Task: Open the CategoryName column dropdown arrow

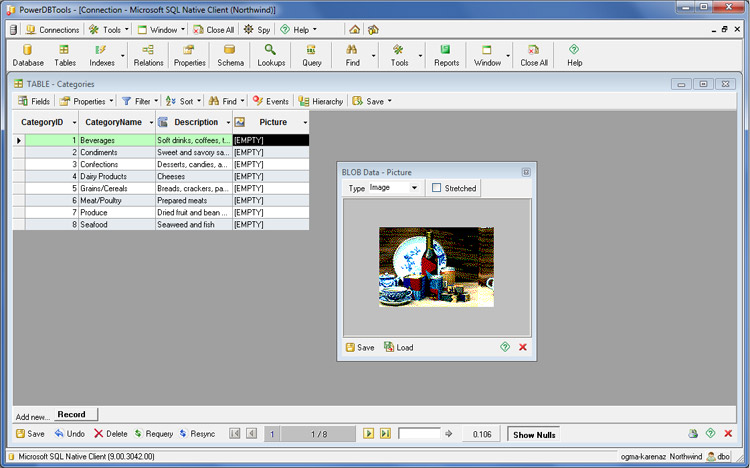Action: click(x=151, y=122)
